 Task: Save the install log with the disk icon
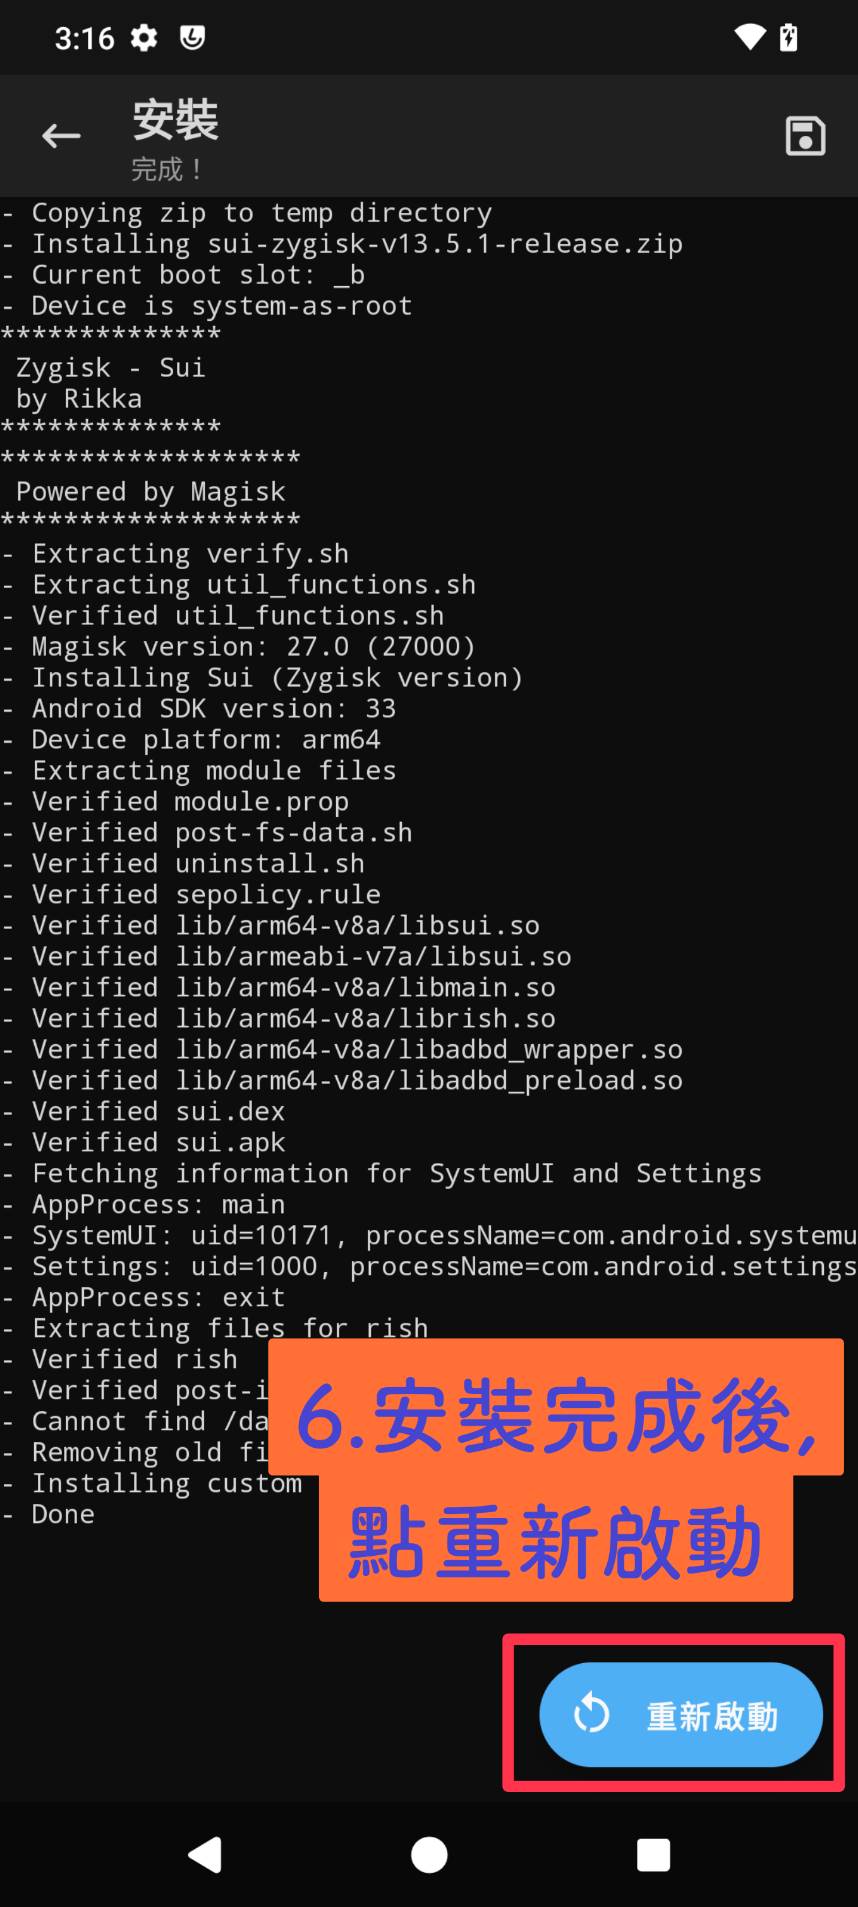(x=805, y=136)
